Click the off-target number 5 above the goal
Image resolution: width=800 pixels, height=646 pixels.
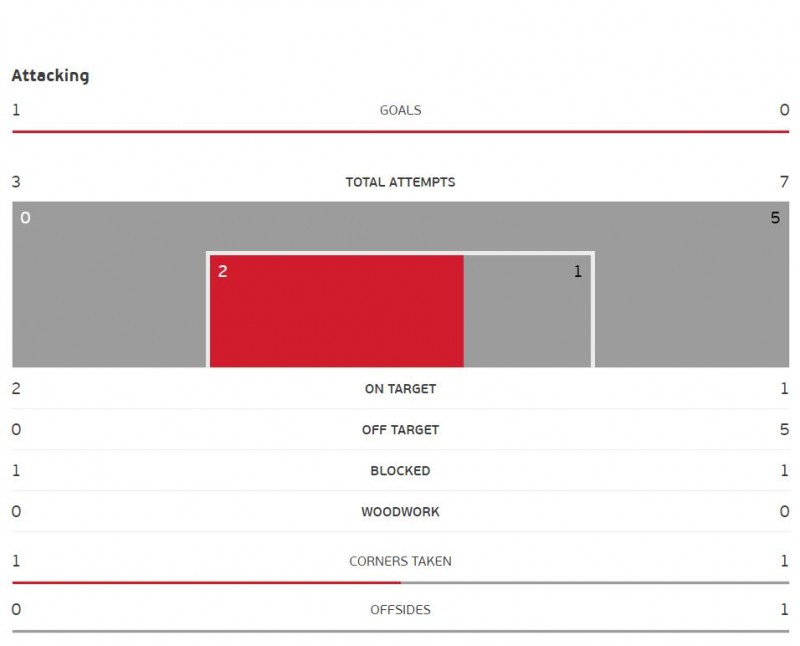pyautogui.click(x=775, y=217)
